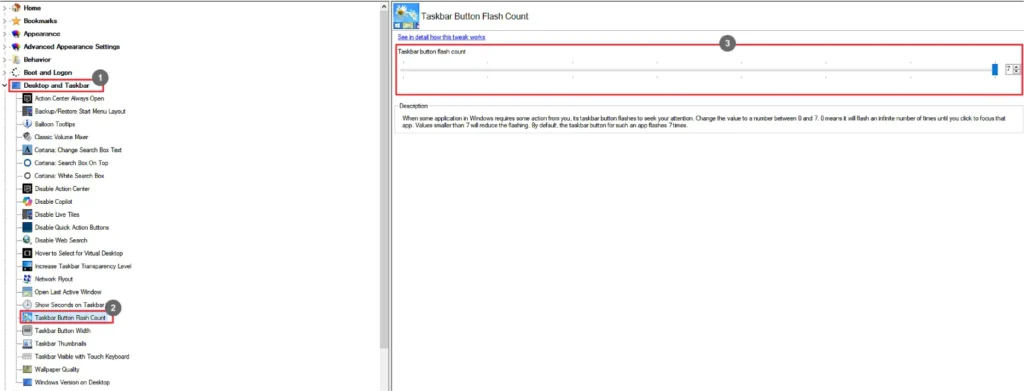Click the Description paragraph text
The height and width of the screenshot is (391, 1024).
coord(703,122)
